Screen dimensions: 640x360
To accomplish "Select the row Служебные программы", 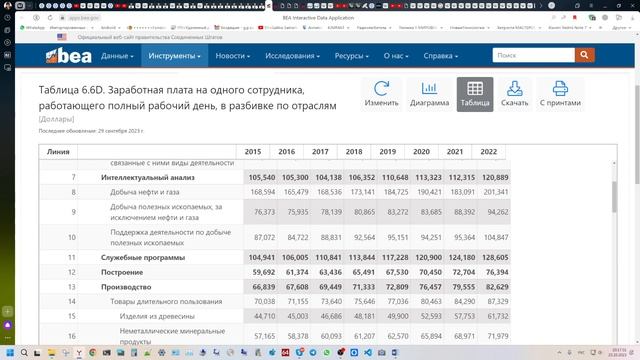I will coord(275,258).
